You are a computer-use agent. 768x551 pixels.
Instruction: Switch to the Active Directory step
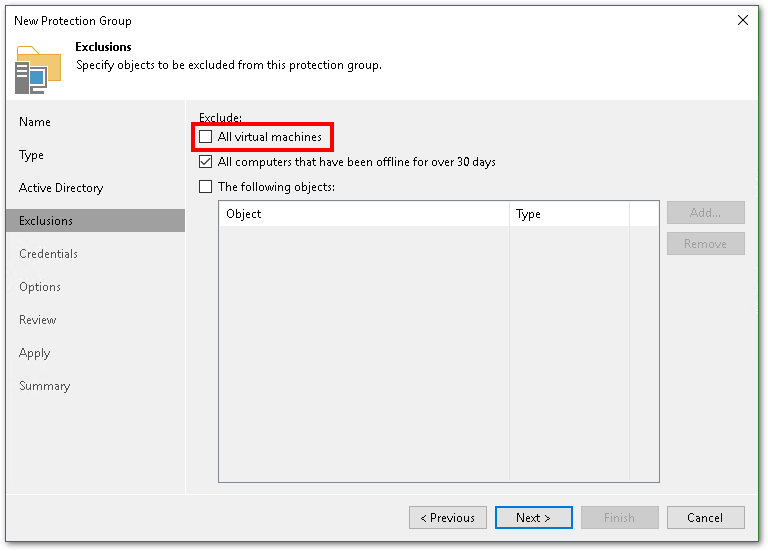[61, 188]
